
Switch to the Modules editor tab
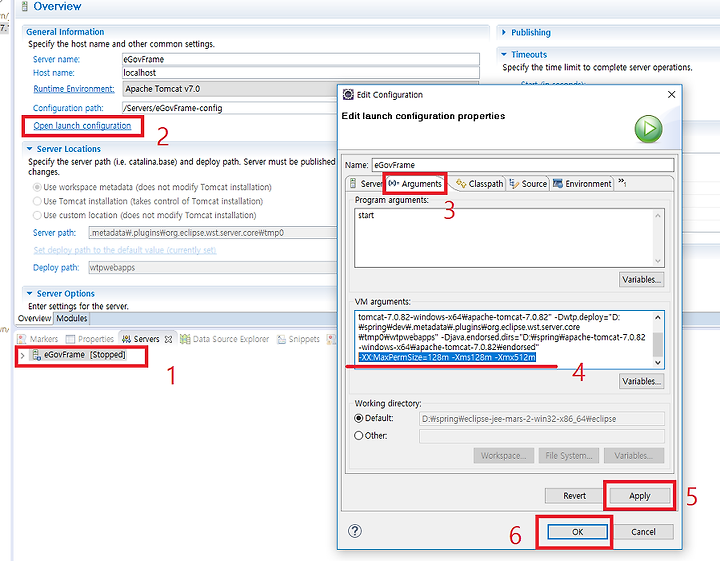(72, 318)
